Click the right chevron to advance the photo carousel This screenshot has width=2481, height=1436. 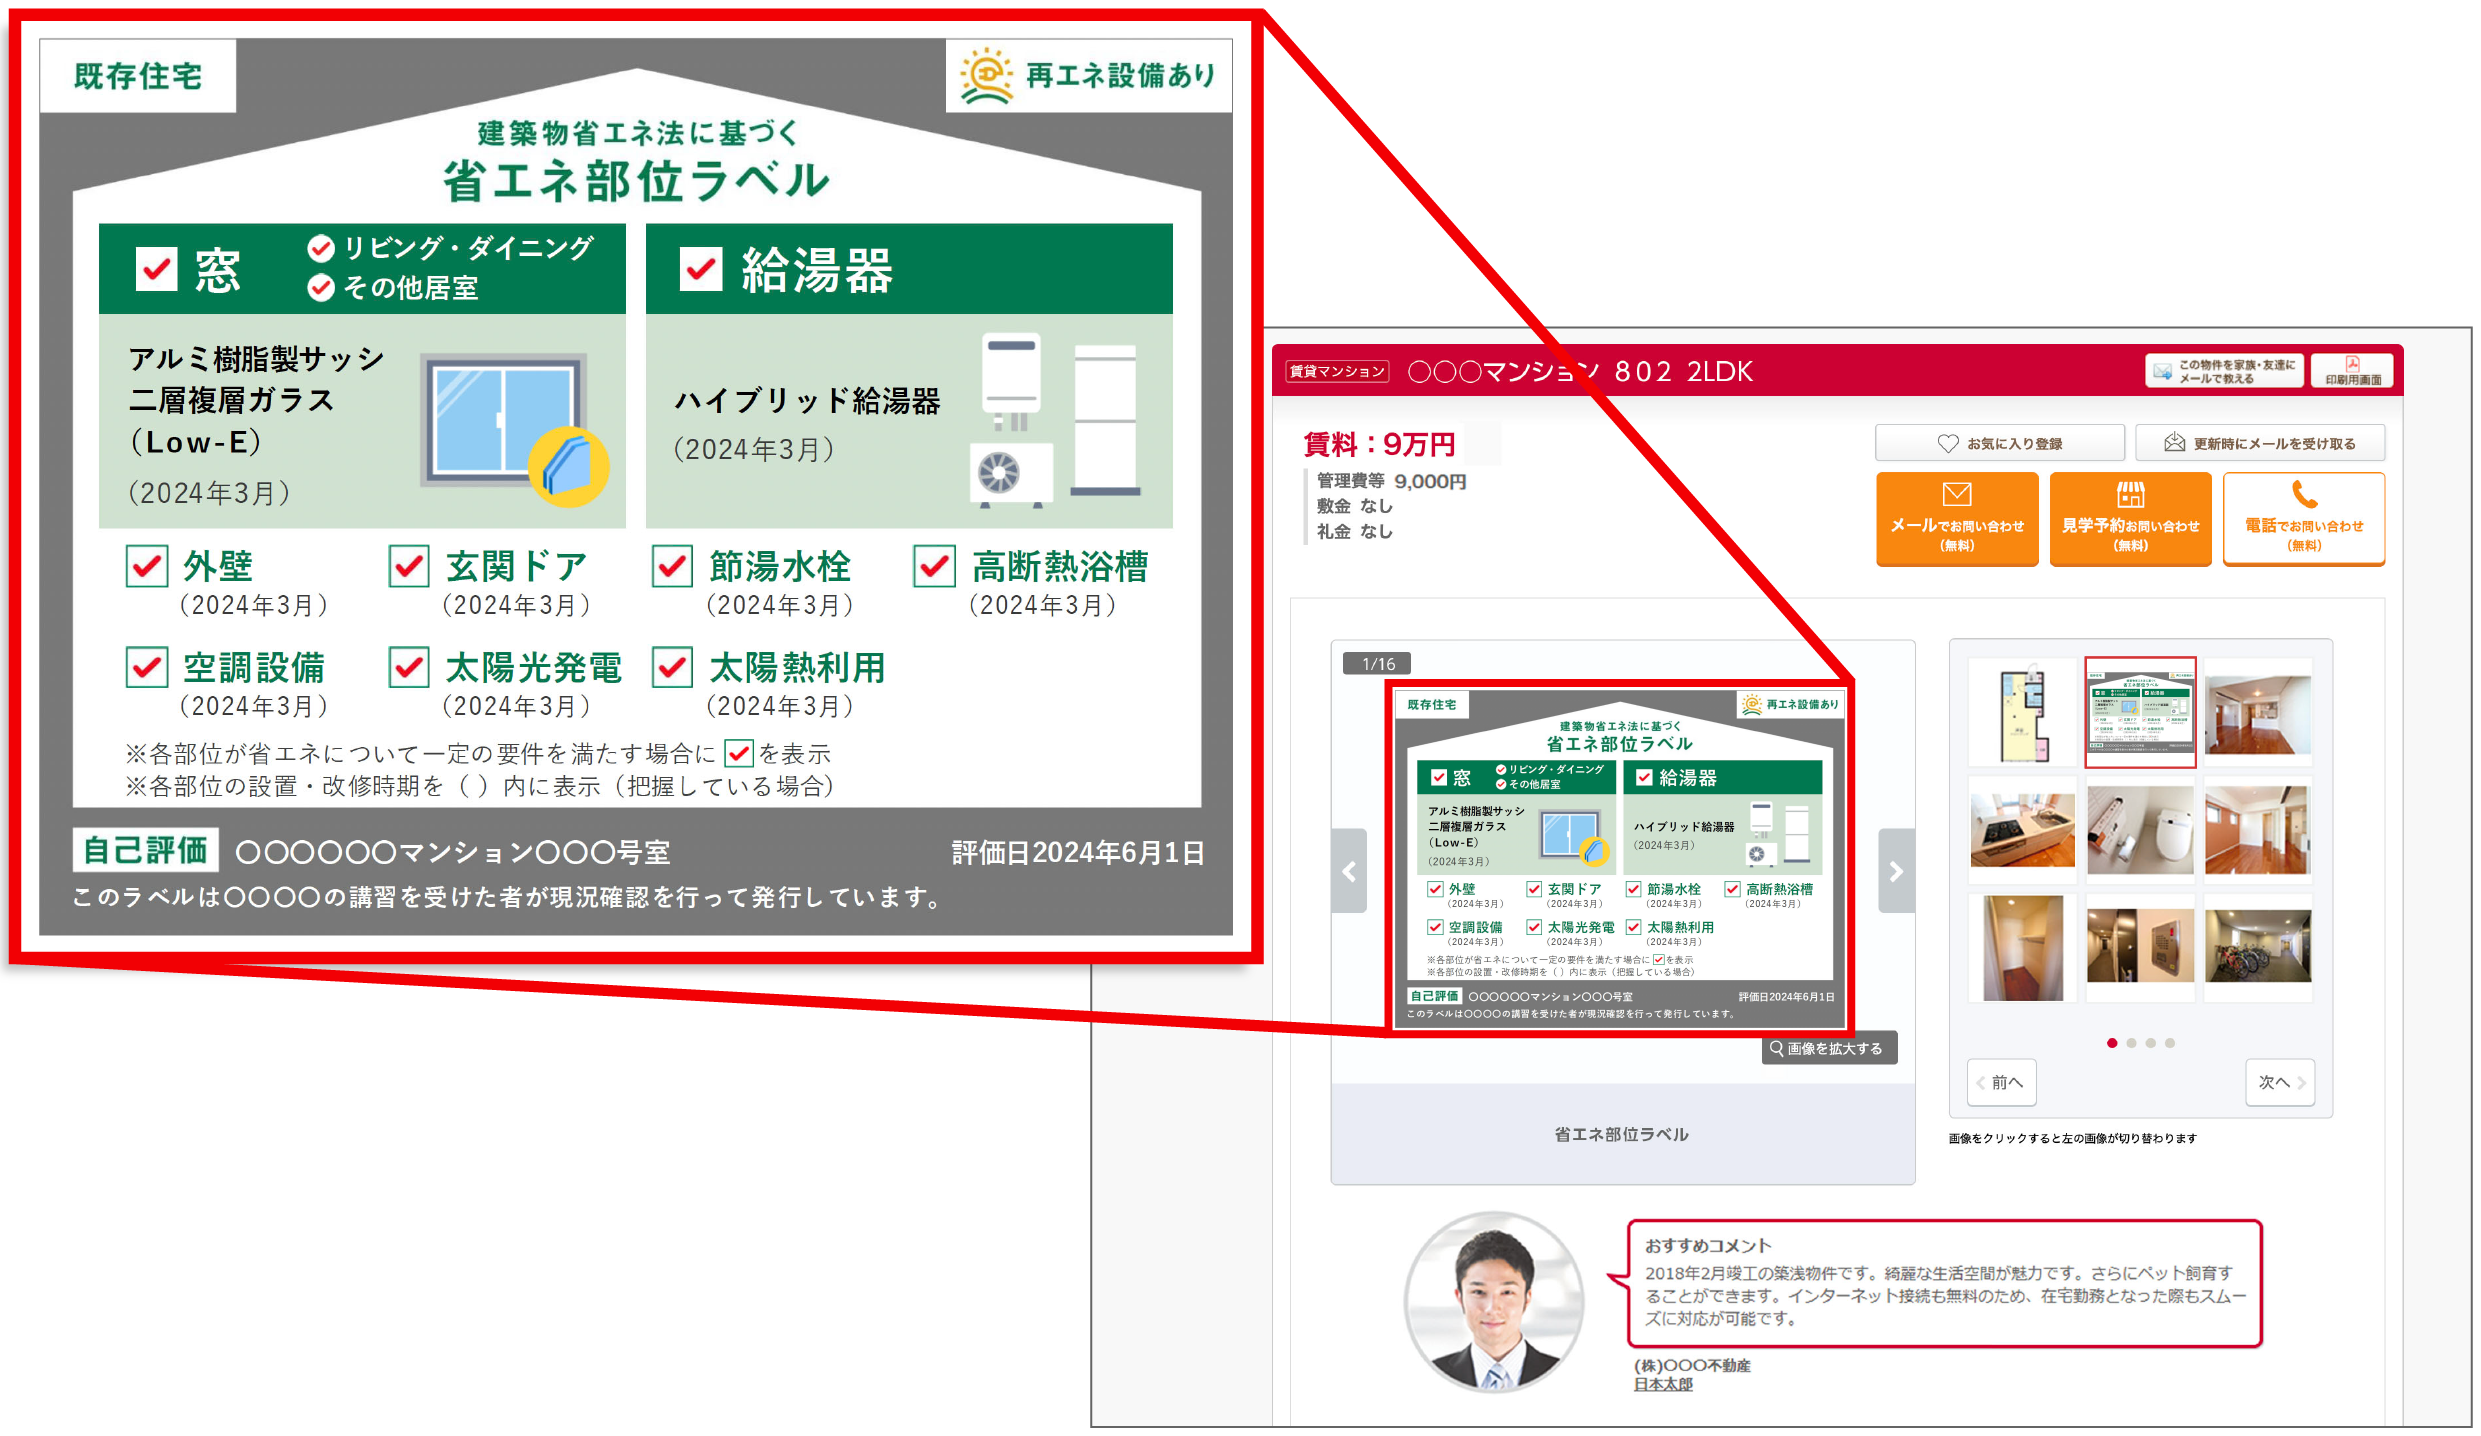pos(1896,871)
